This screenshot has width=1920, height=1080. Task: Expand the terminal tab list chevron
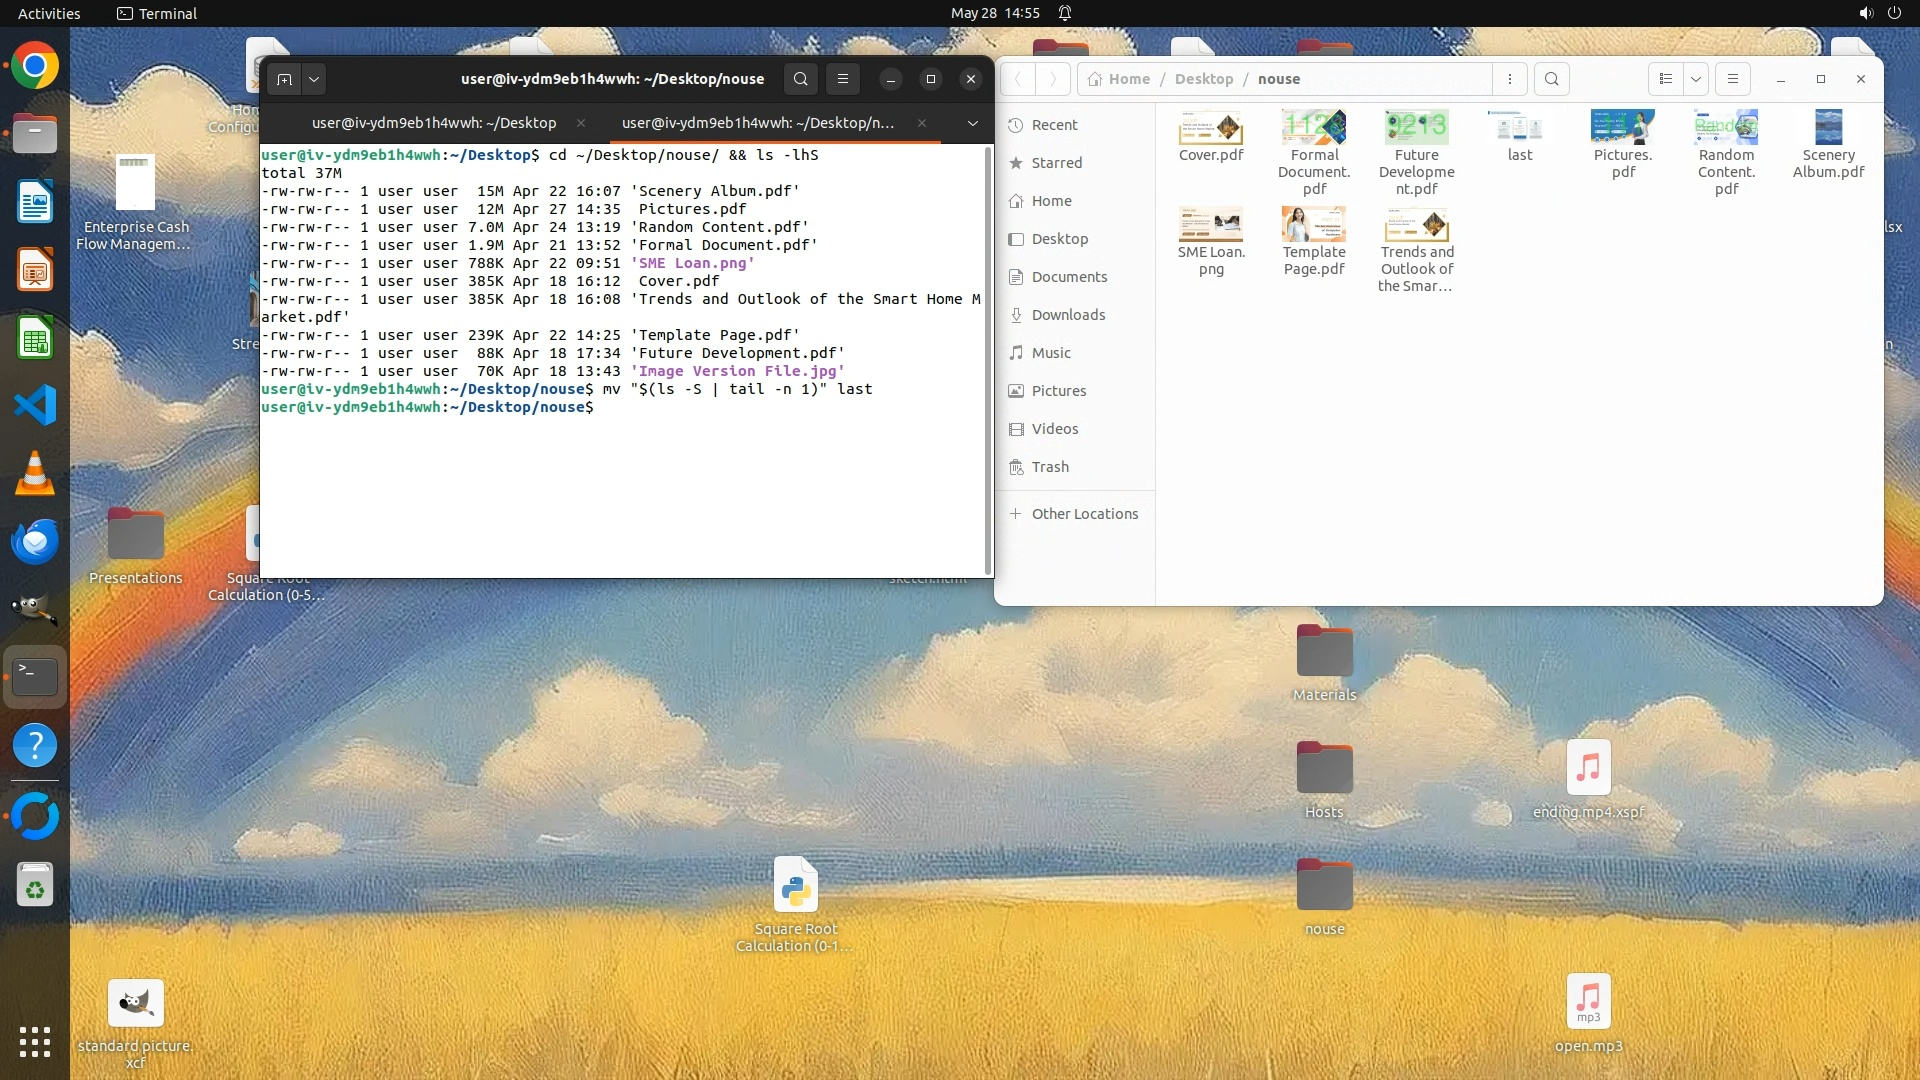pos(972,123)
